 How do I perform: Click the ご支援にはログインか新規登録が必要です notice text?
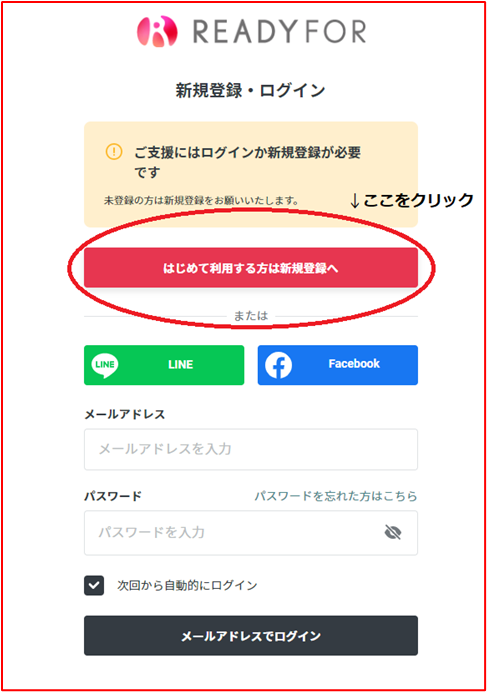tap(247, 162)
